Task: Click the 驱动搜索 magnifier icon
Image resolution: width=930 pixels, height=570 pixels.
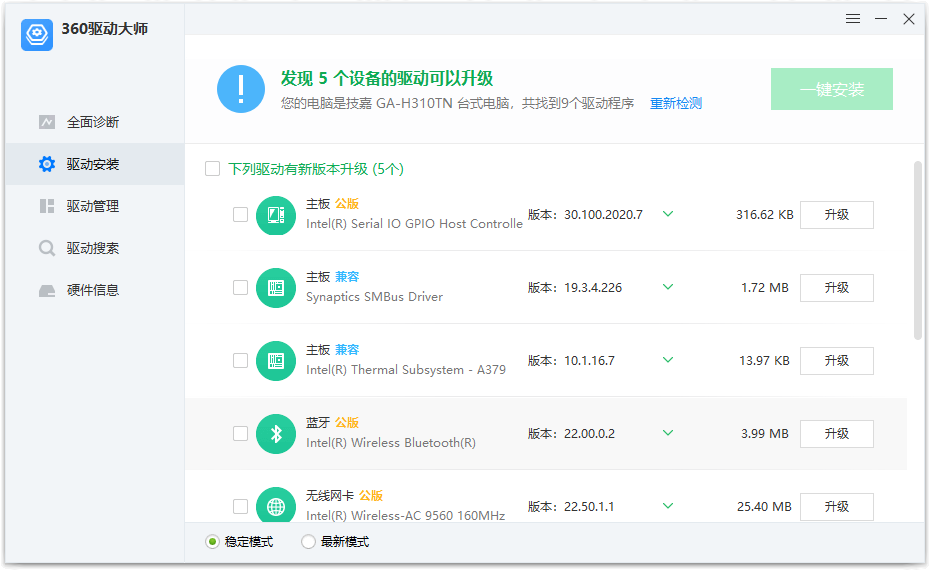Action: [x=47, y=248]
